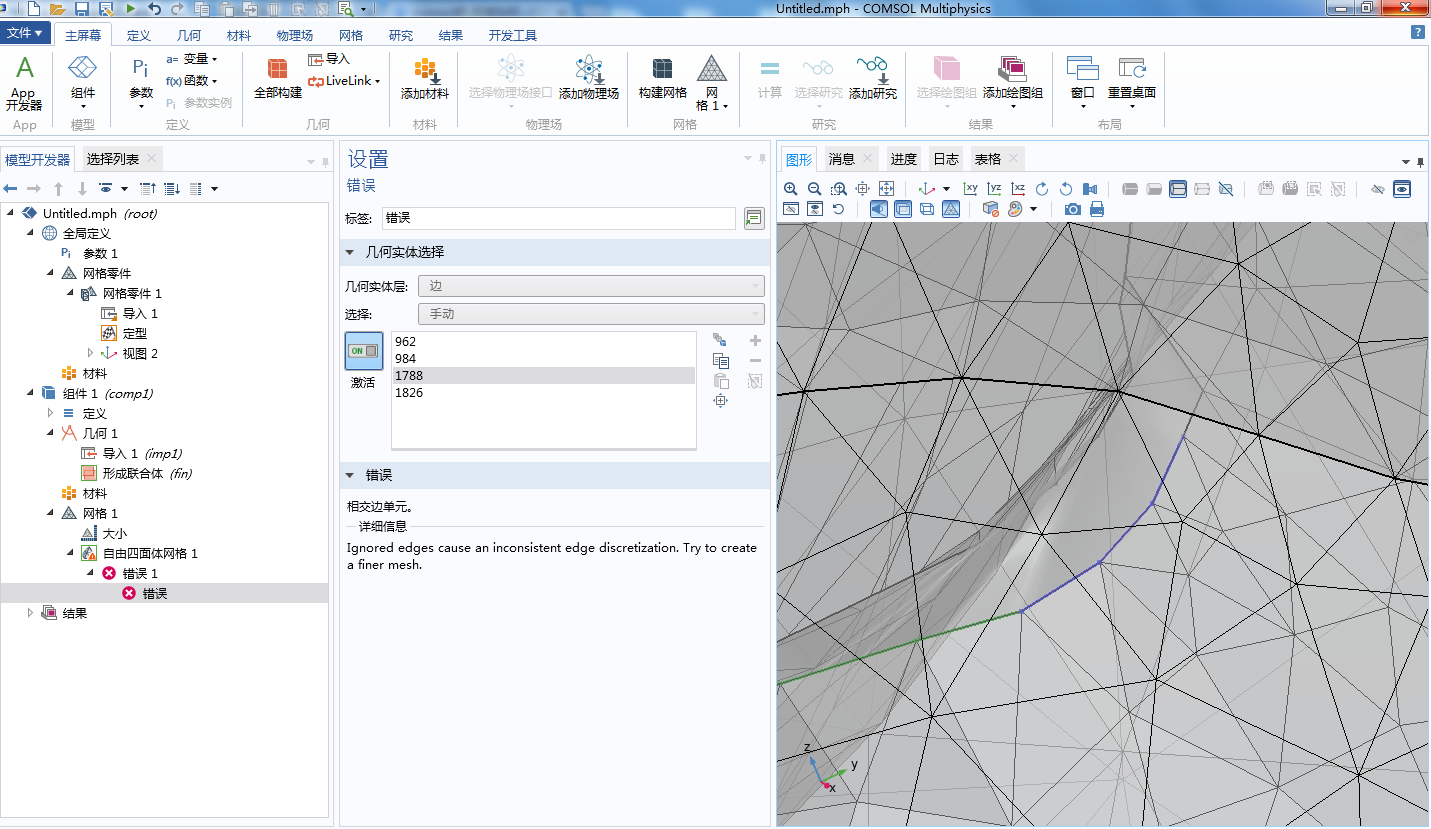Viewport: 1431px width, 829px height.
Task: Open the 网格 ribbon tab
Action: pyautogui.click(x=351, y=35)
